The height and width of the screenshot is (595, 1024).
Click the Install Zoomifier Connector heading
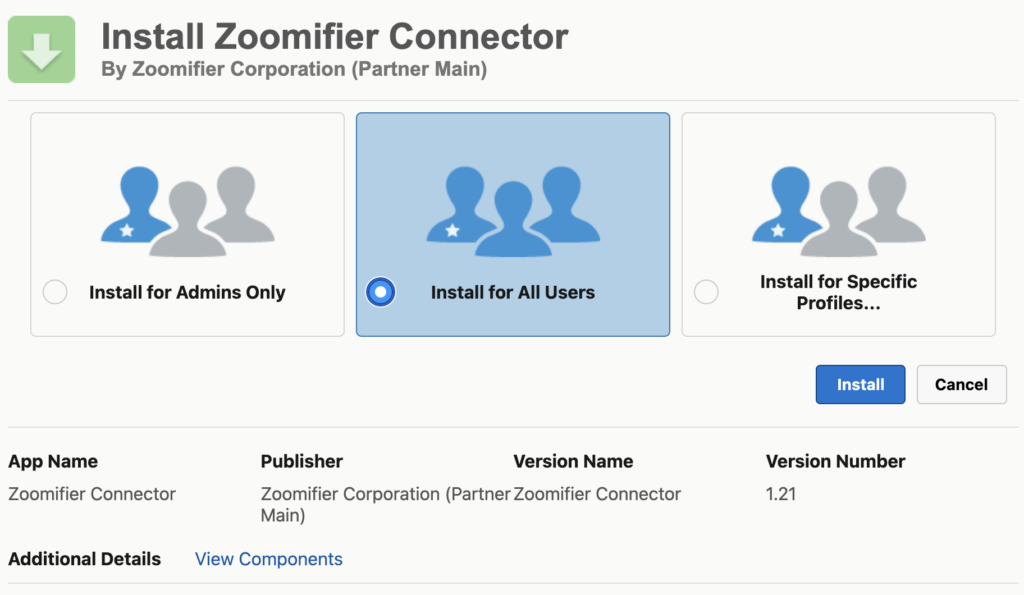pos(334,37)
